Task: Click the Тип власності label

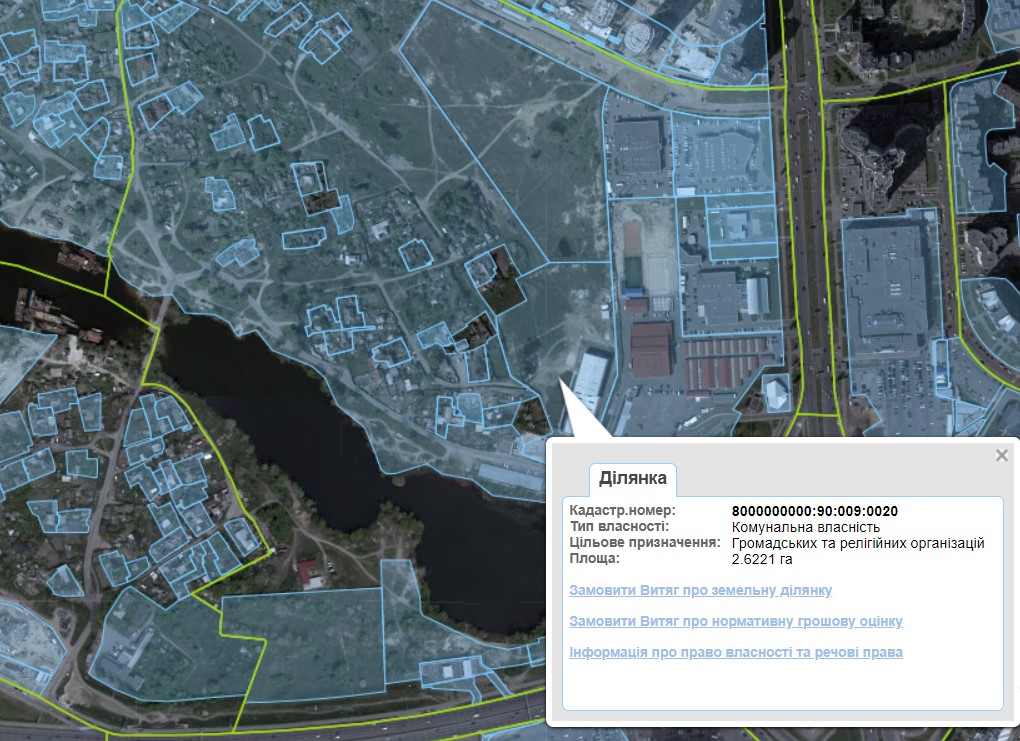Action: coord(620,527)
